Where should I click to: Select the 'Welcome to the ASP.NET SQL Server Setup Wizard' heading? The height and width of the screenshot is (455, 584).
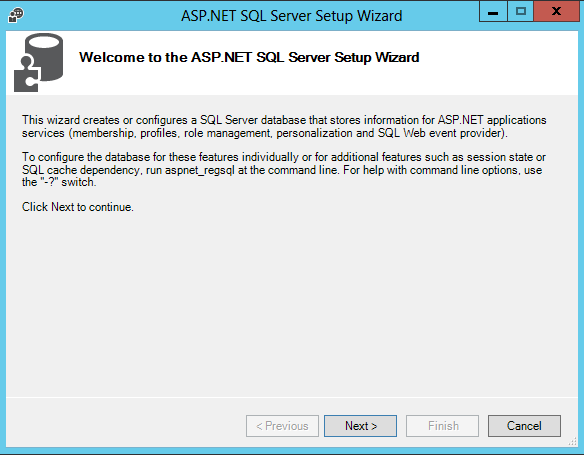coord(249,57)
